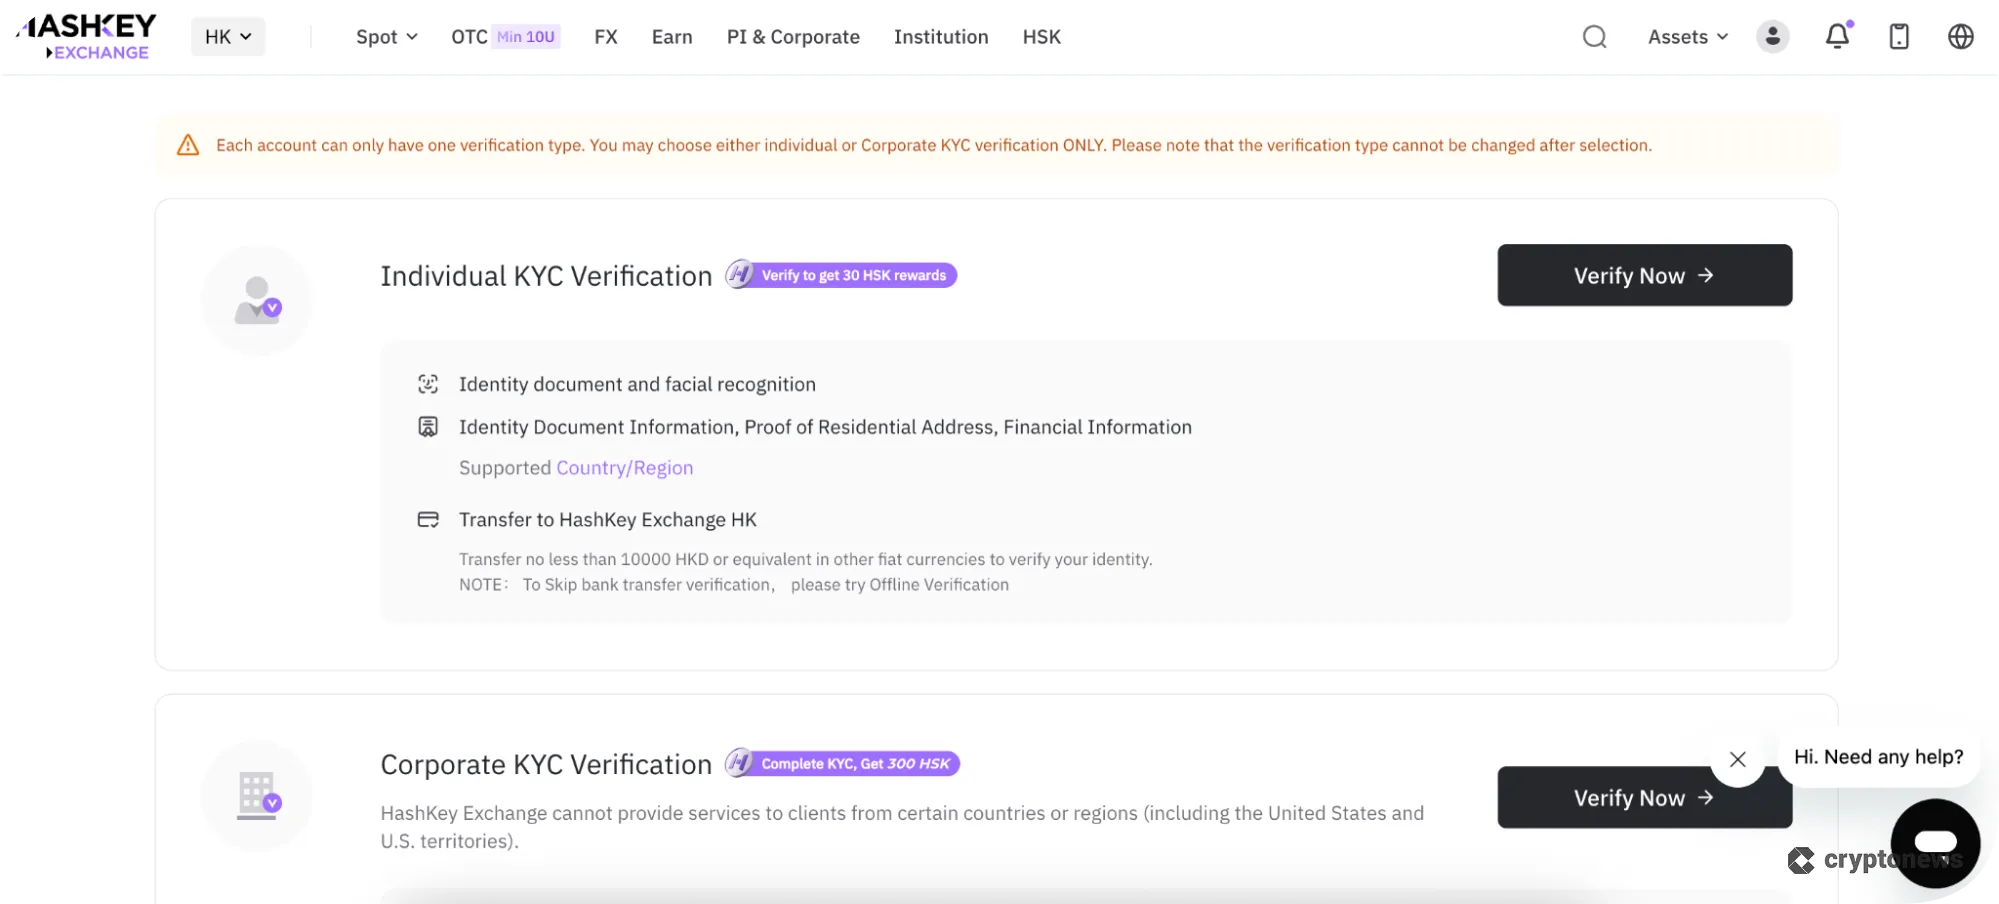Screen dimensions: 1999x904
Task: Open the supported Country/Region link
Action: [624, 467]
